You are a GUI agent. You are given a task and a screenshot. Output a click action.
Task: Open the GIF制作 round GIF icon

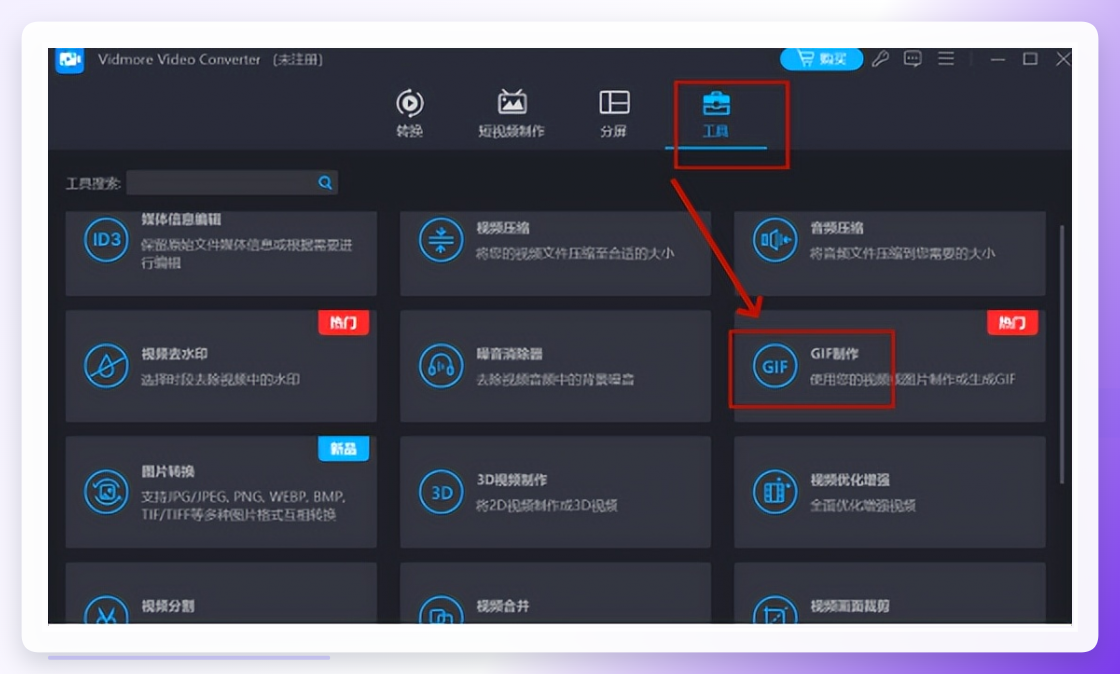click(x=775, y=366)
